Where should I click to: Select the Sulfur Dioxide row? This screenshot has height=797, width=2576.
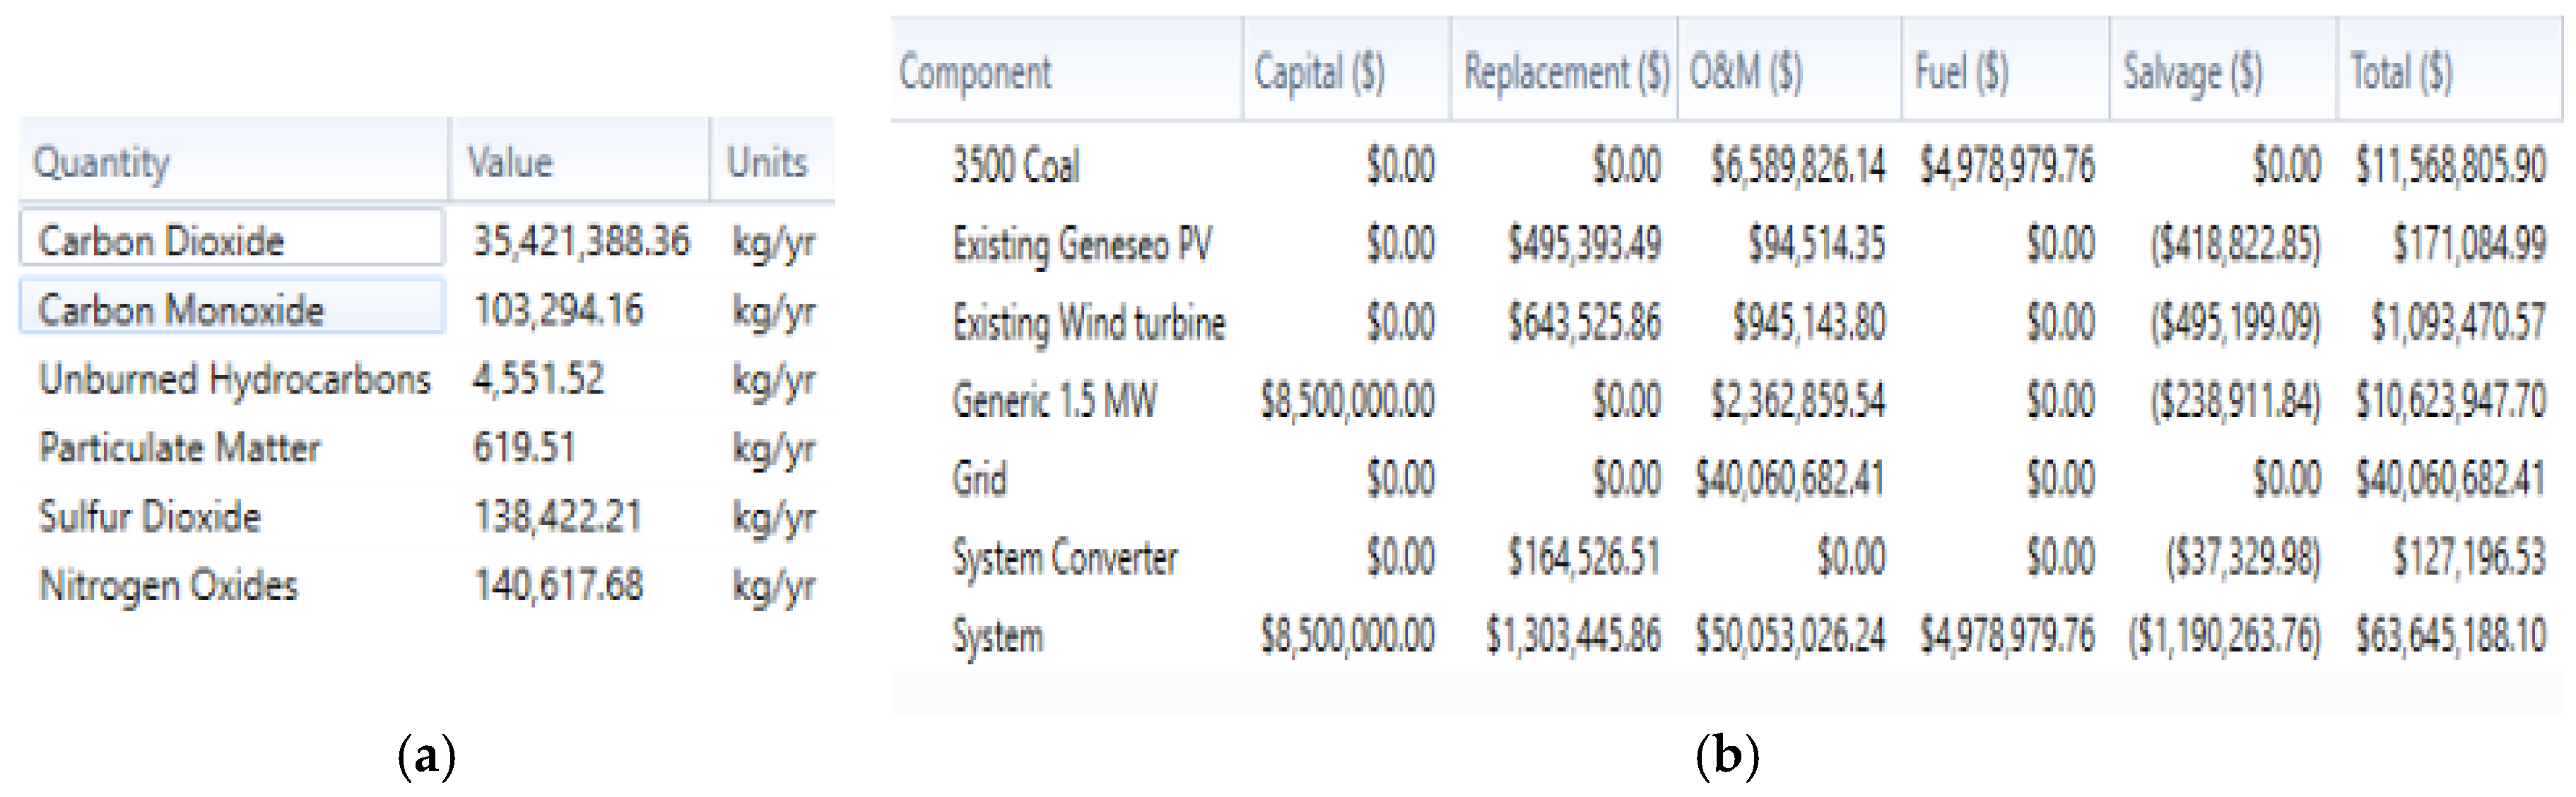(150, 517)
